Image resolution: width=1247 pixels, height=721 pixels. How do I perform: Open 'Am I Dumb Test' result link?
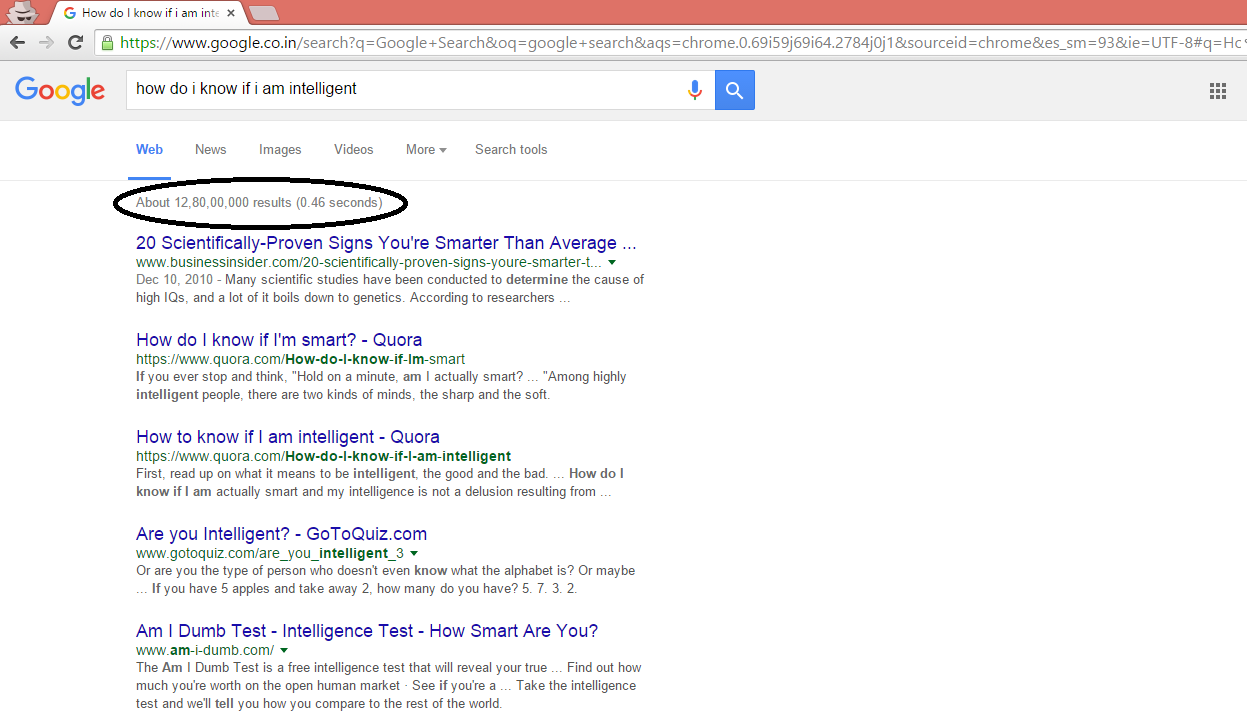coord(366,631)
